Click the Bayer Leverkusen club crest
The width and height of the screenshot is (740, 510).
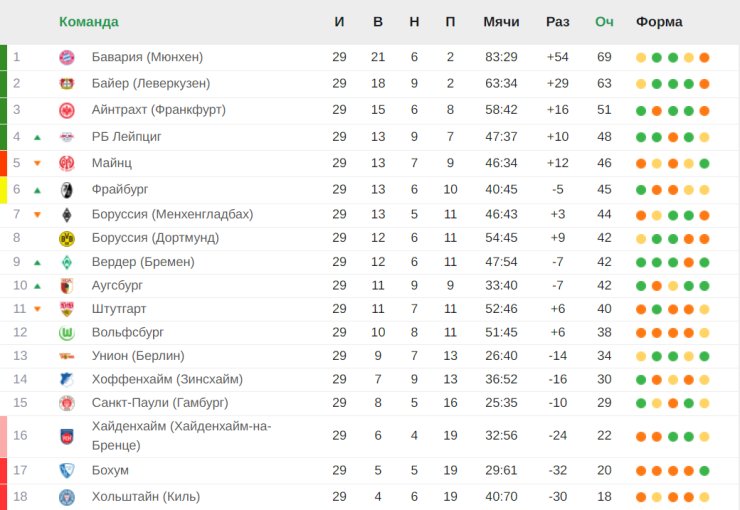point(67,84)
